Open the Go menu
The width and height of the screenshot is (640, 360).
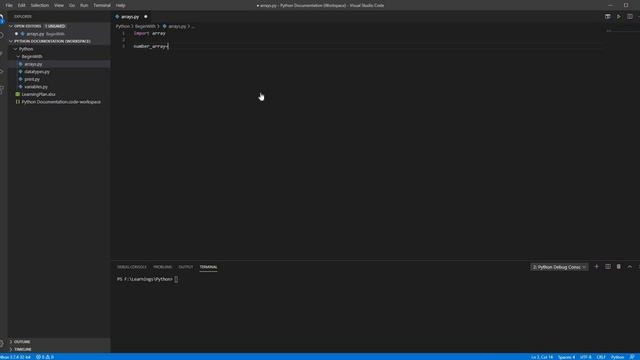[x=72, y=5]
